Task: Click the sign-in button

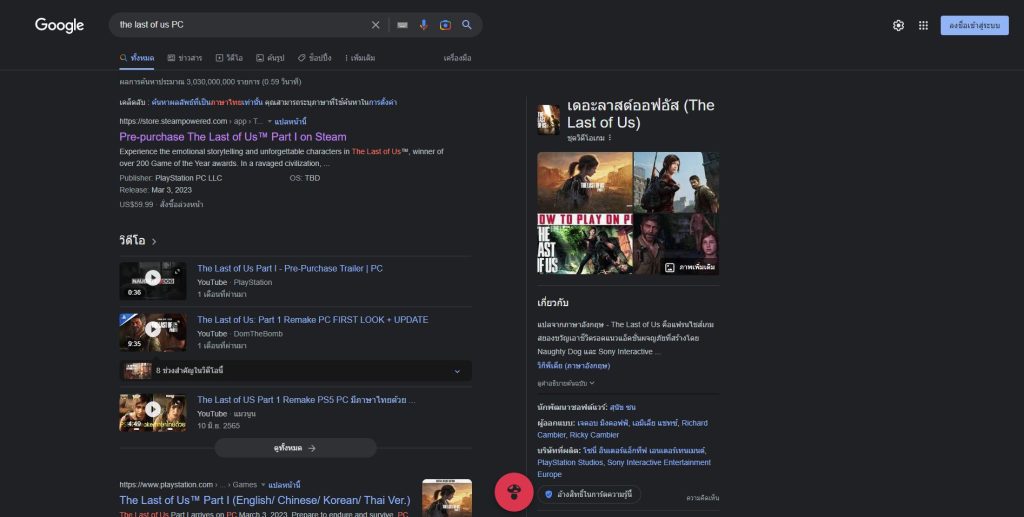Action: (x=974, y=25)
